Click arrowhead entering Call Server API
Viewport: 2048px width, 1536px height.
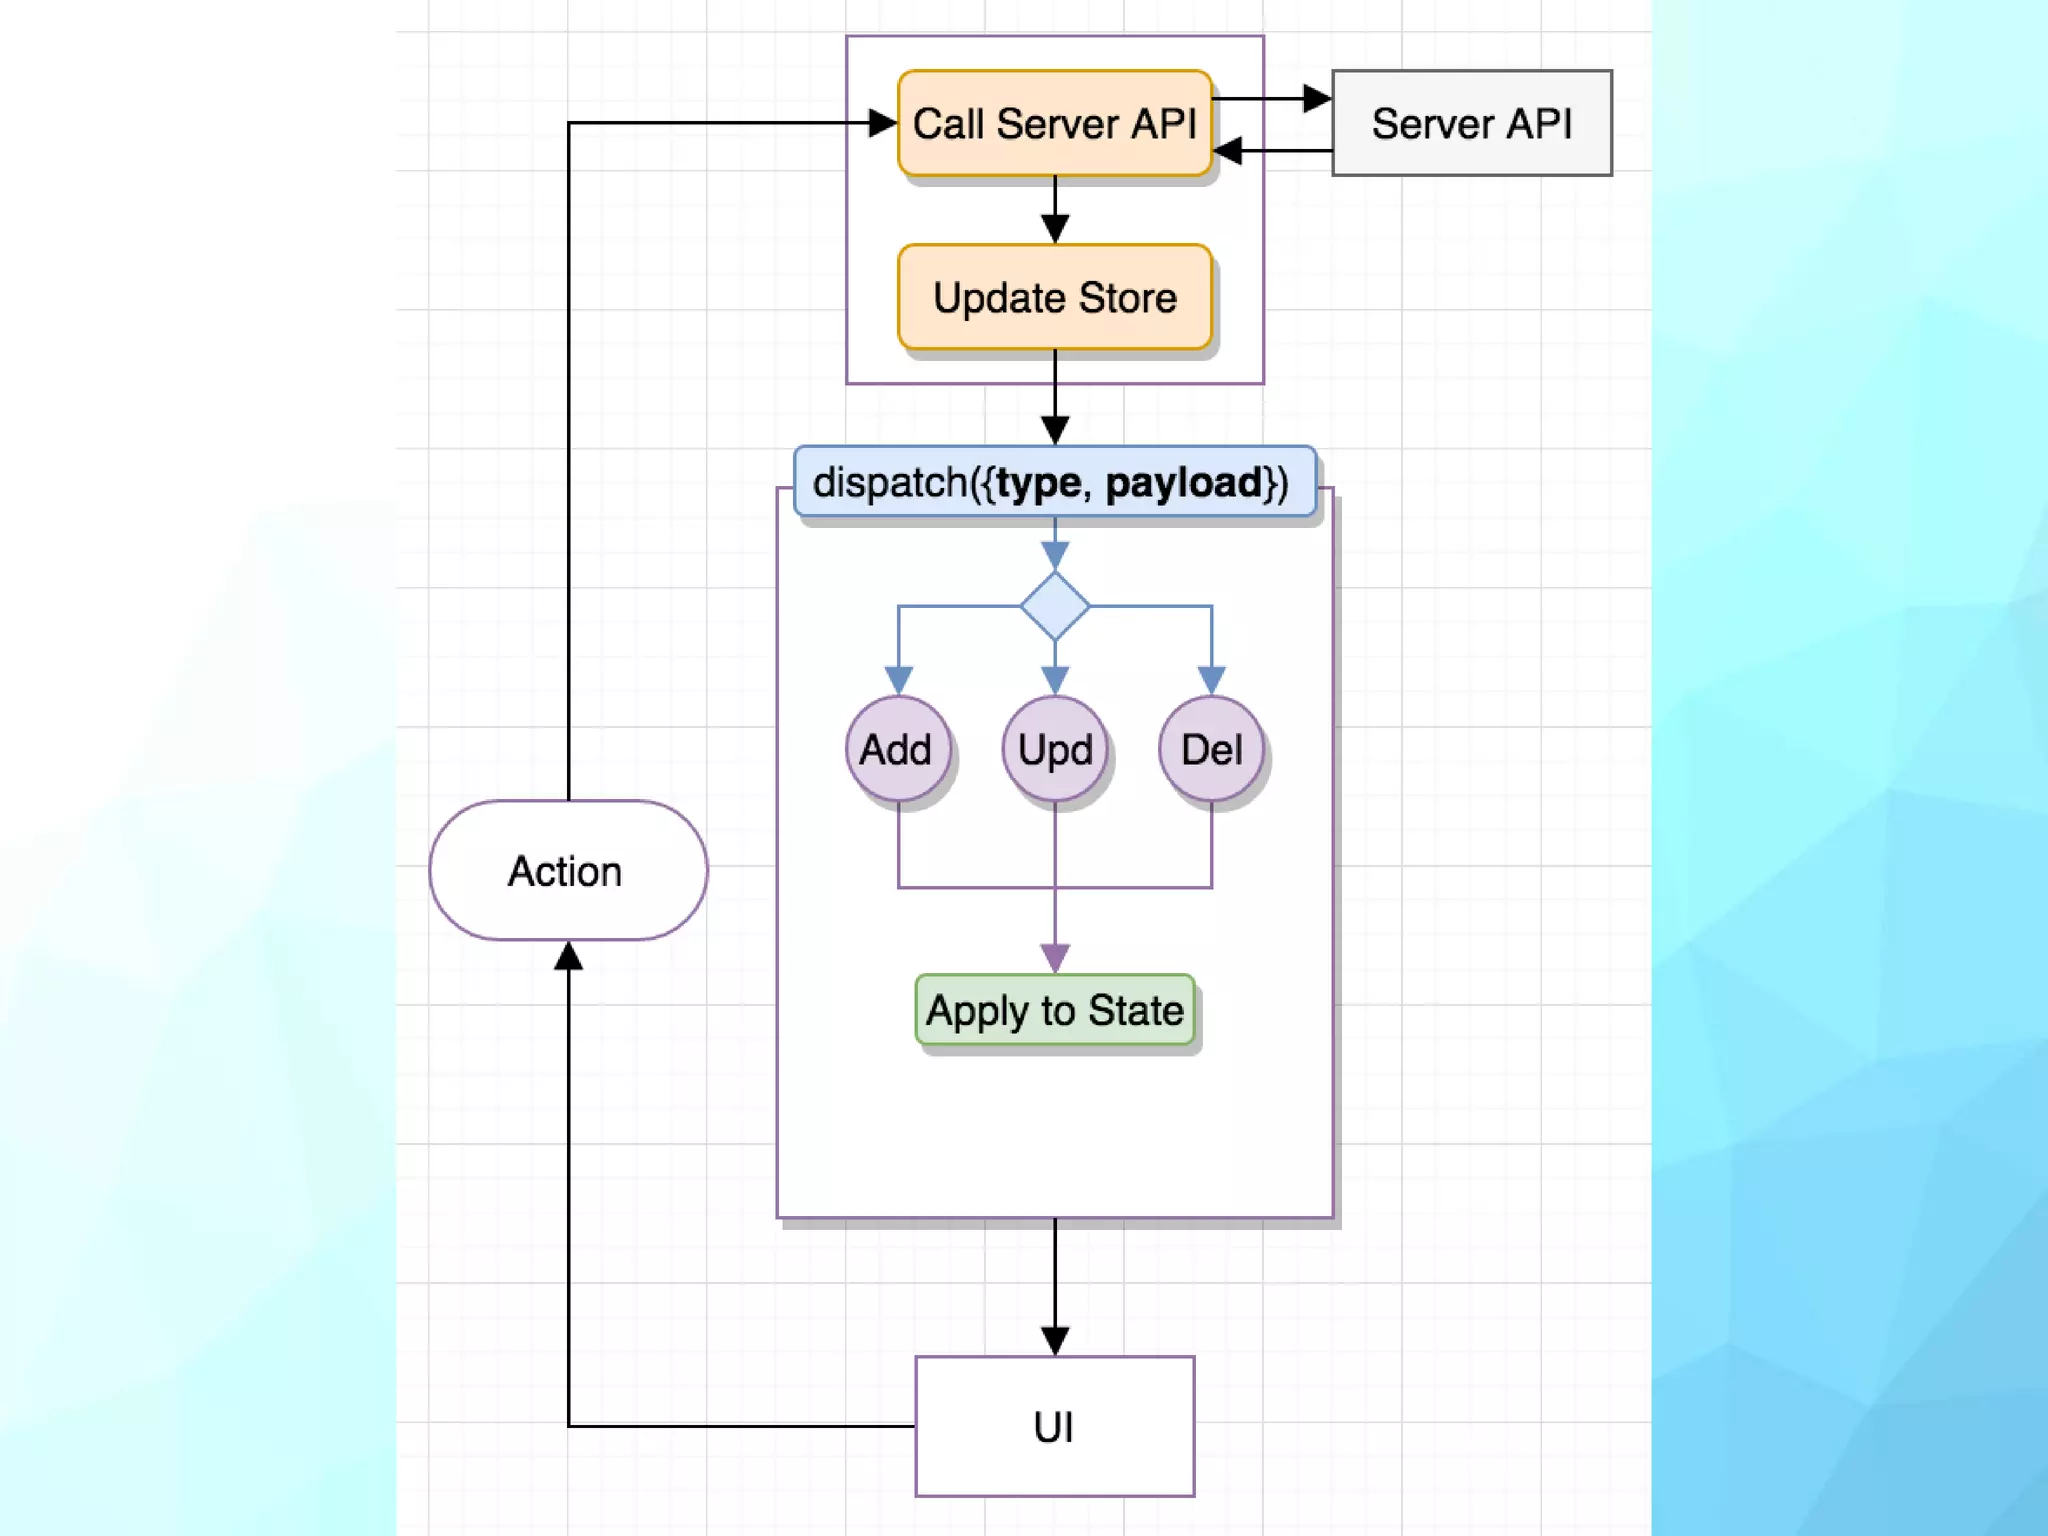click(882, 123)
